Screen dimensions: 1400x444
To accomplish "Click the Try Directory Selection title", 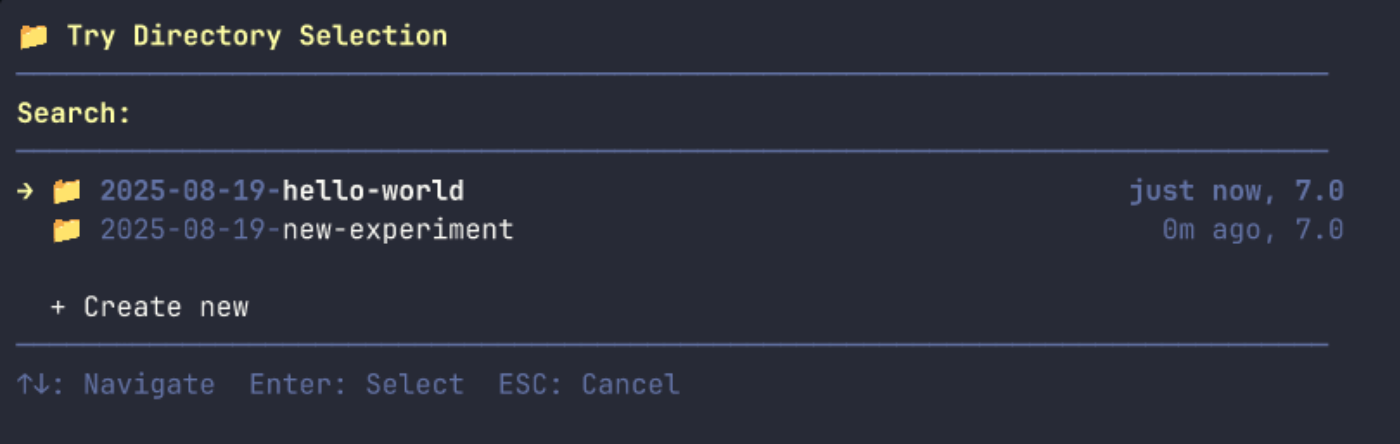I will [257, 37].
